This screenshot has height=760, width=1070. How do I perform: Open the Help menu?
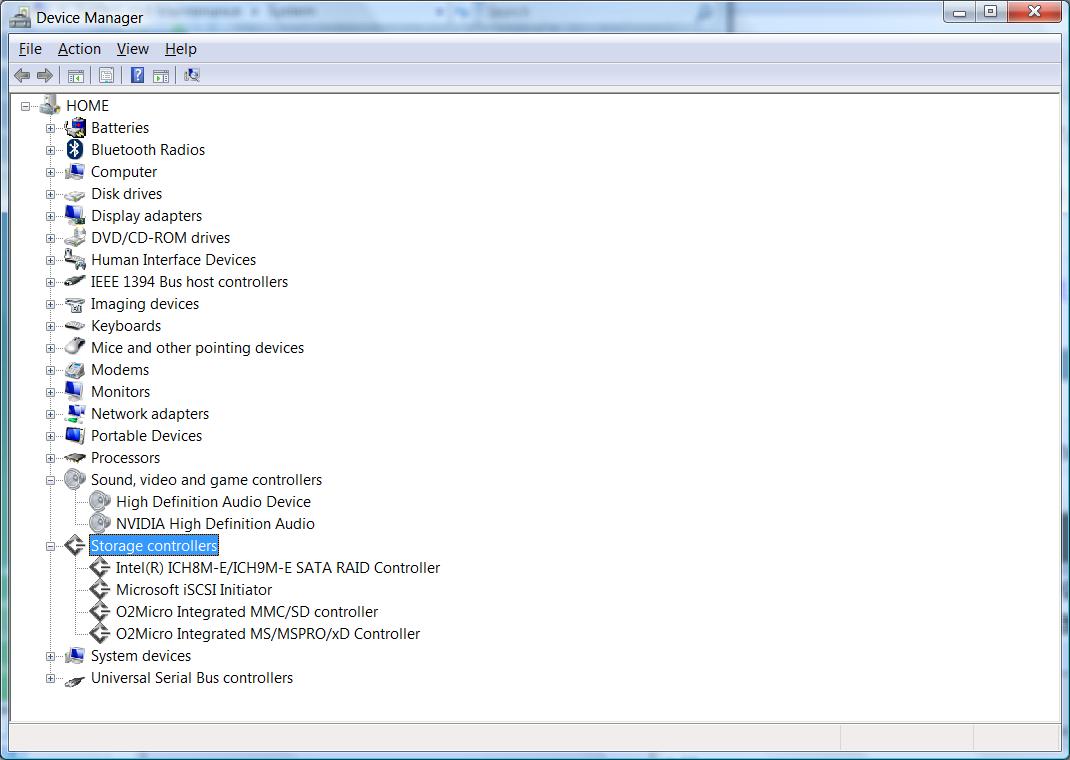point(181,49)
